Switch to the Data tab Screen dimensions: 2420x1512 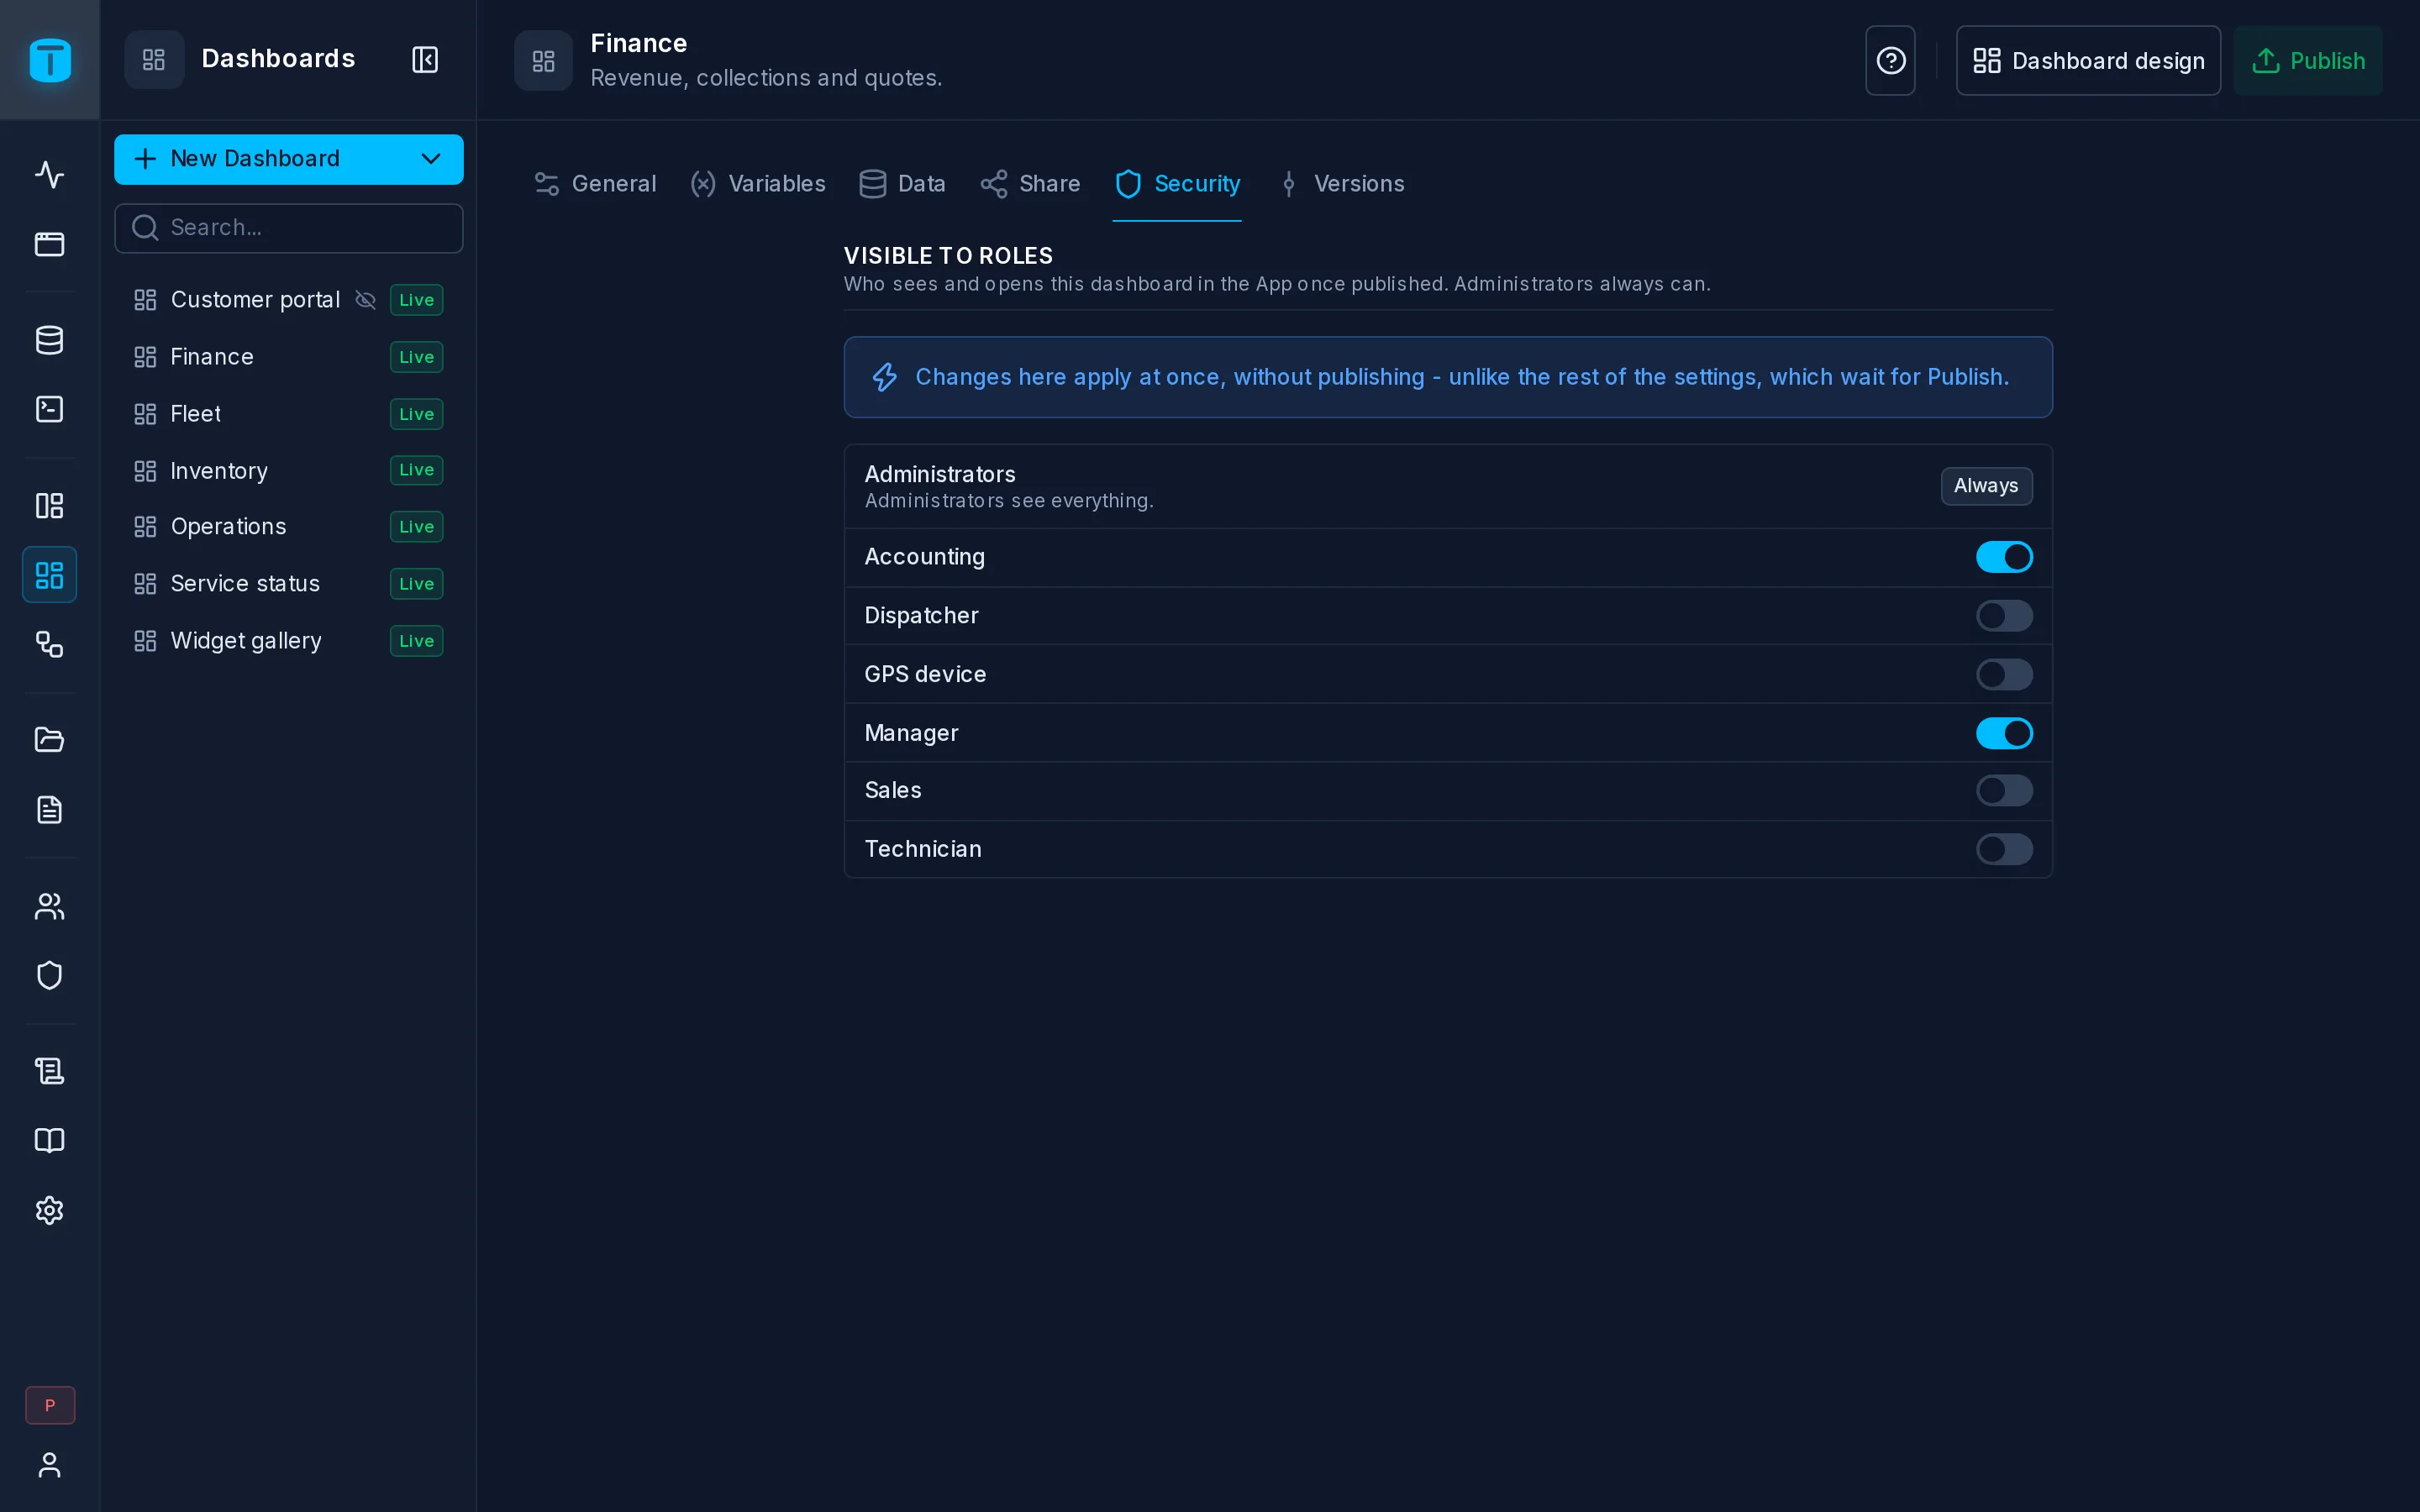902,184
